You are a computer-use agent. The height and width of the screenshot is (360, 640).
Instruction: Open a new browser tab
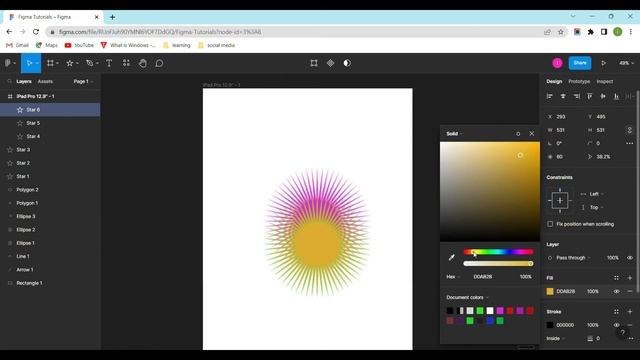pos(112,17)
